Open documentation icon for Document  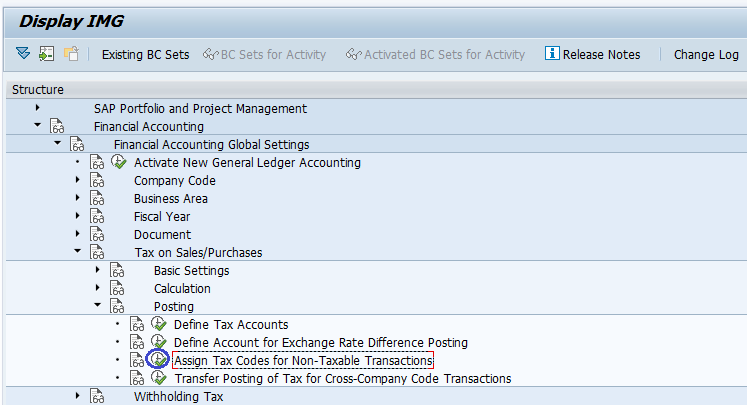[x=97, y=234]
